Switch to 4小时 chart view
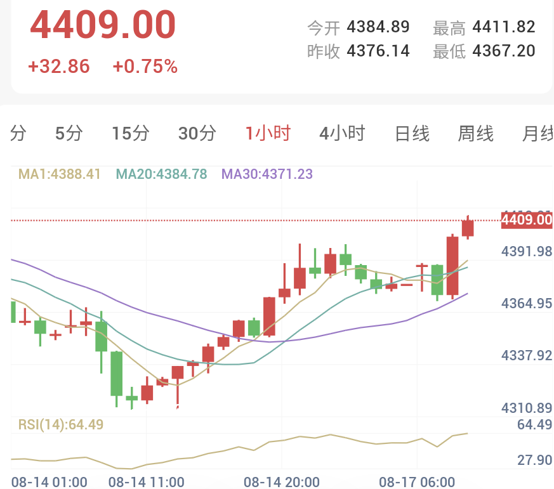Viewport: 554px width, 489px height. point(342,134)
